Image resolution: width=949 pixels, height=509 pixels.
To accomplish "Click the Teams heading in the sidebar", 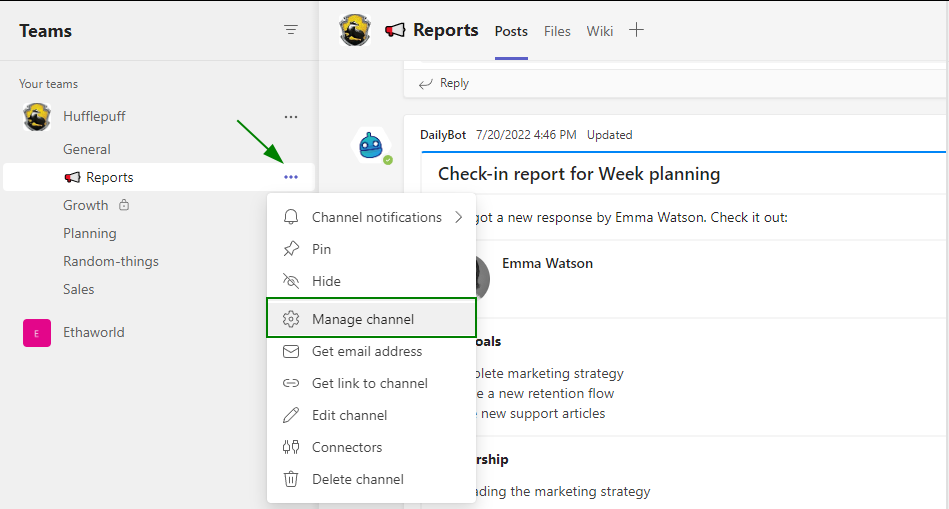I will tap(45, 31).
